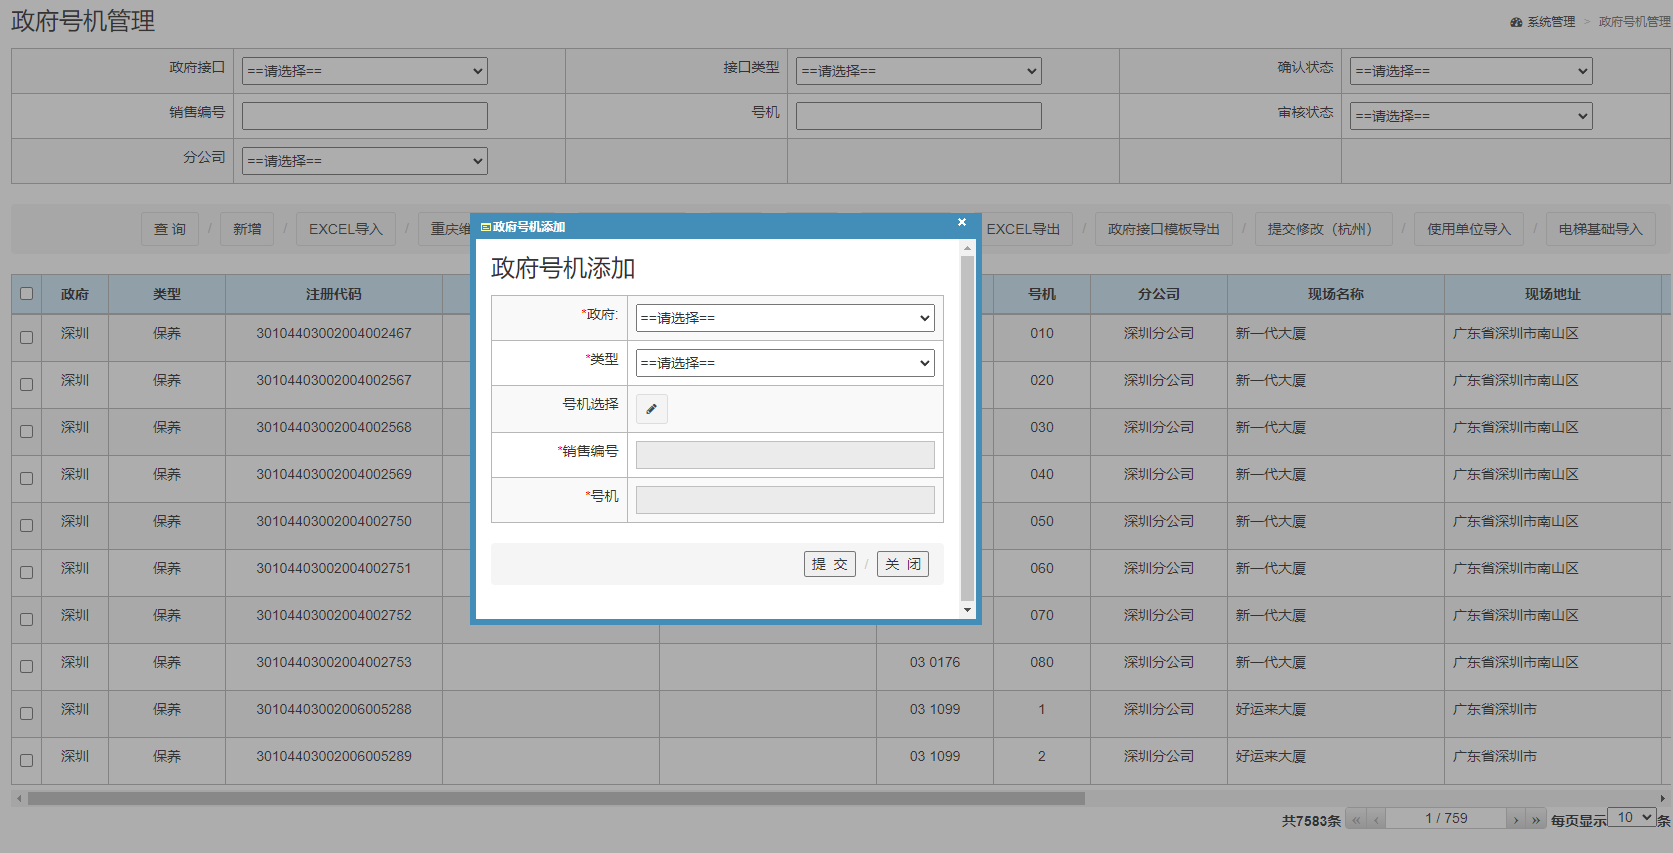1673x853 pixels.
Task: Click the 1 / 759 page indicator
Action: point(1446,818)
